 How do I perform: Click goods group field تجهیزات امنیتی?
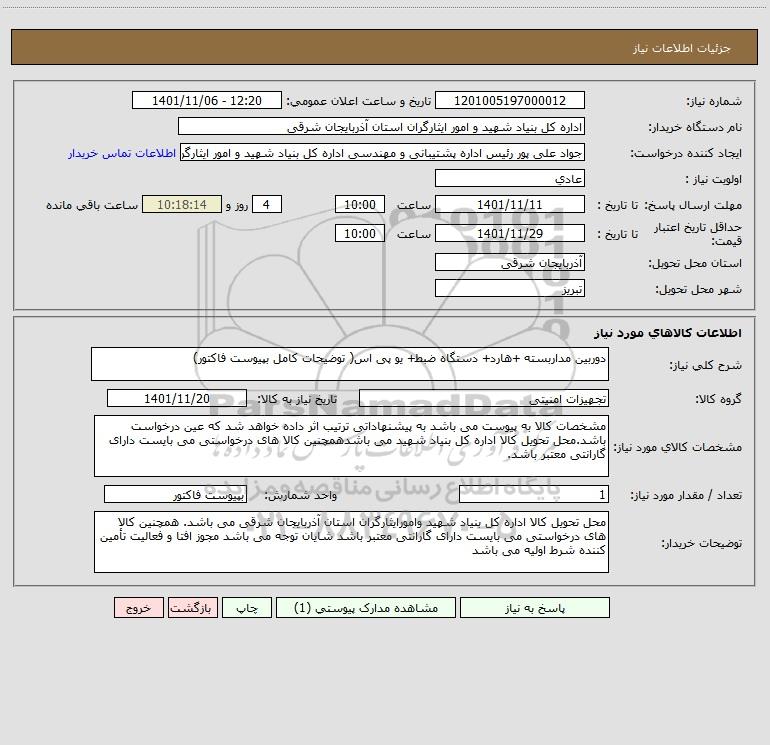pos(484,398)
